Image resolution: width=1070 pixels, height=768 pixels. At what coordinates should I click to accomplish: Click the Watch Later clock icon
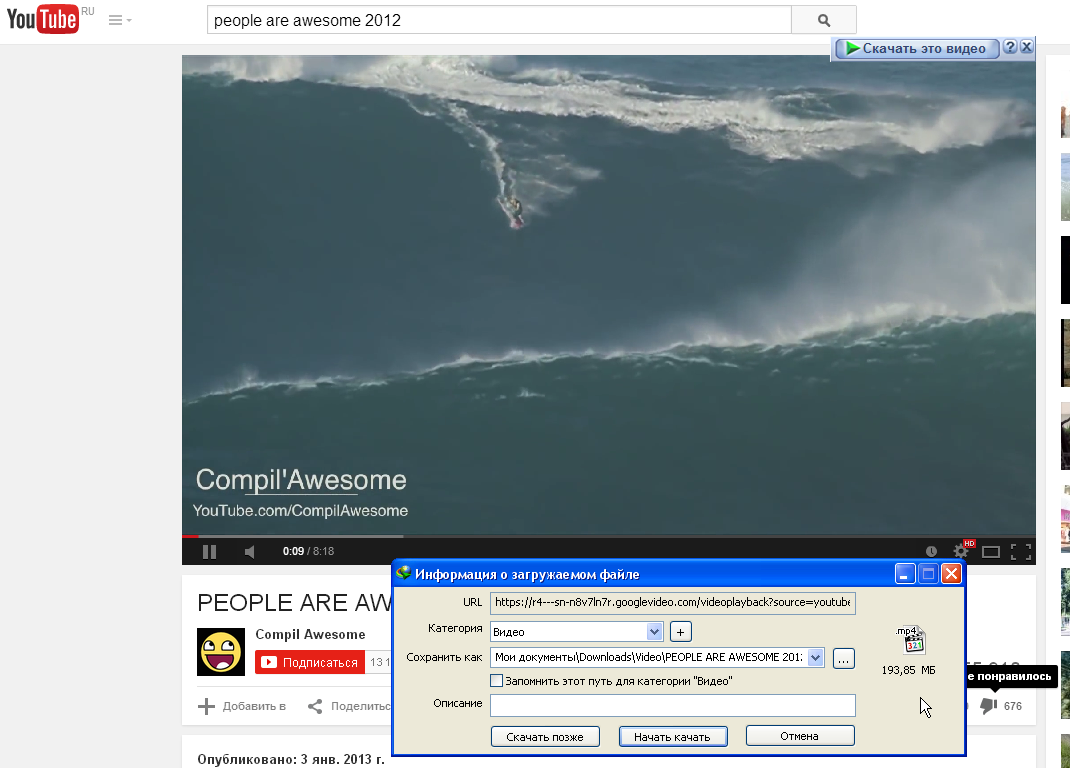931,551
